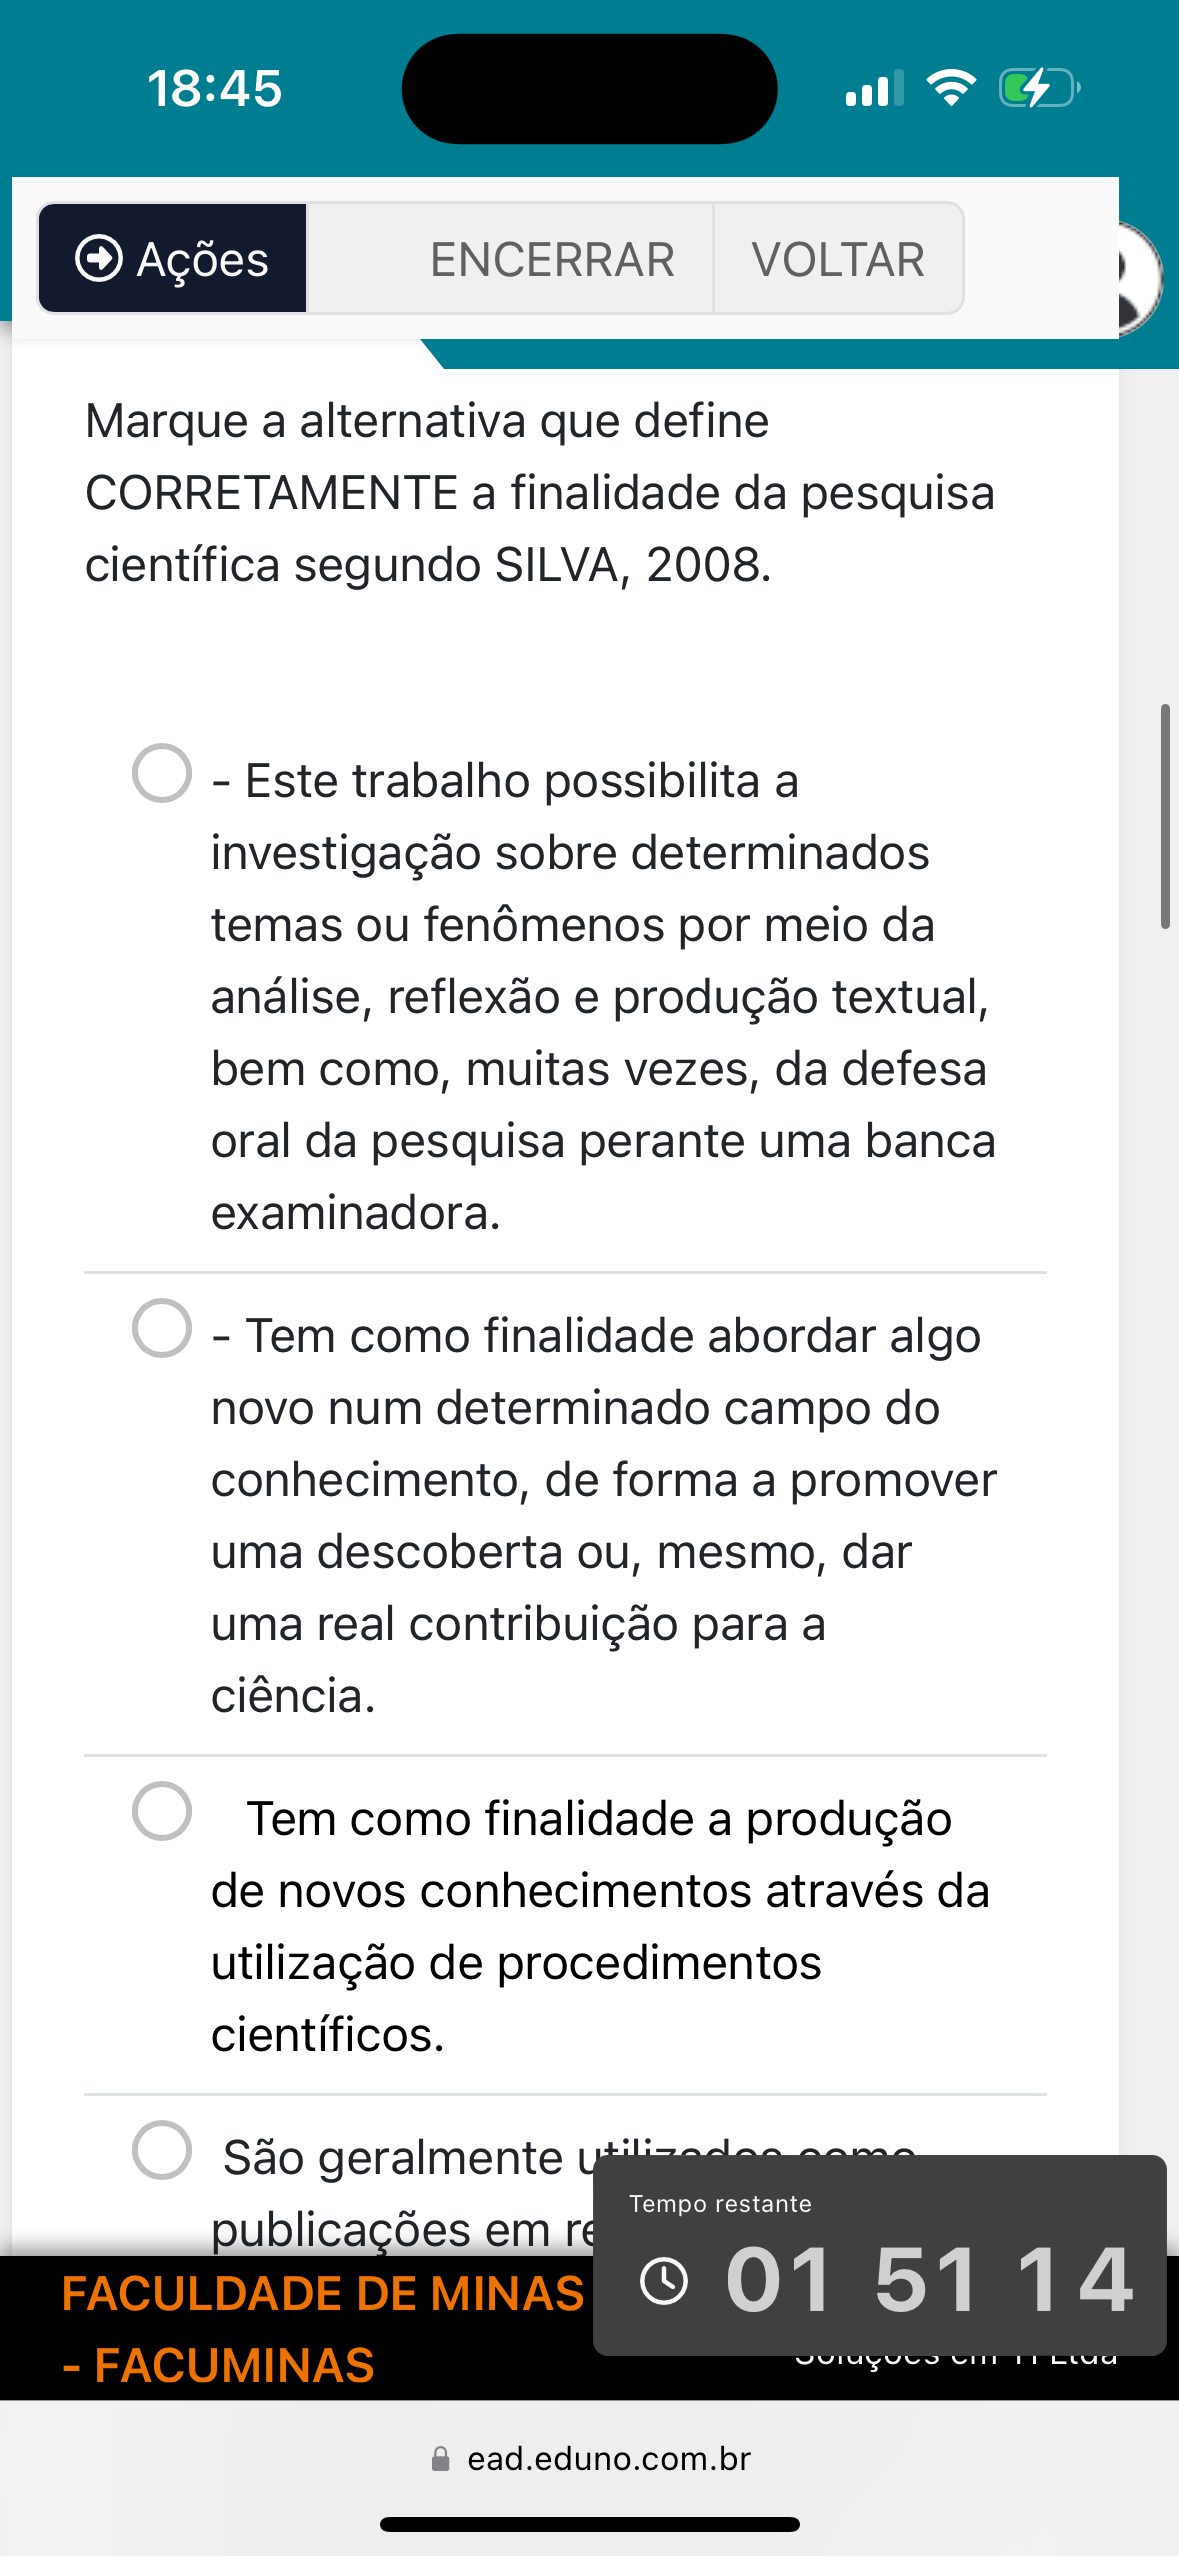Tap the cellular signal bars icon

(x=874, y=88)
